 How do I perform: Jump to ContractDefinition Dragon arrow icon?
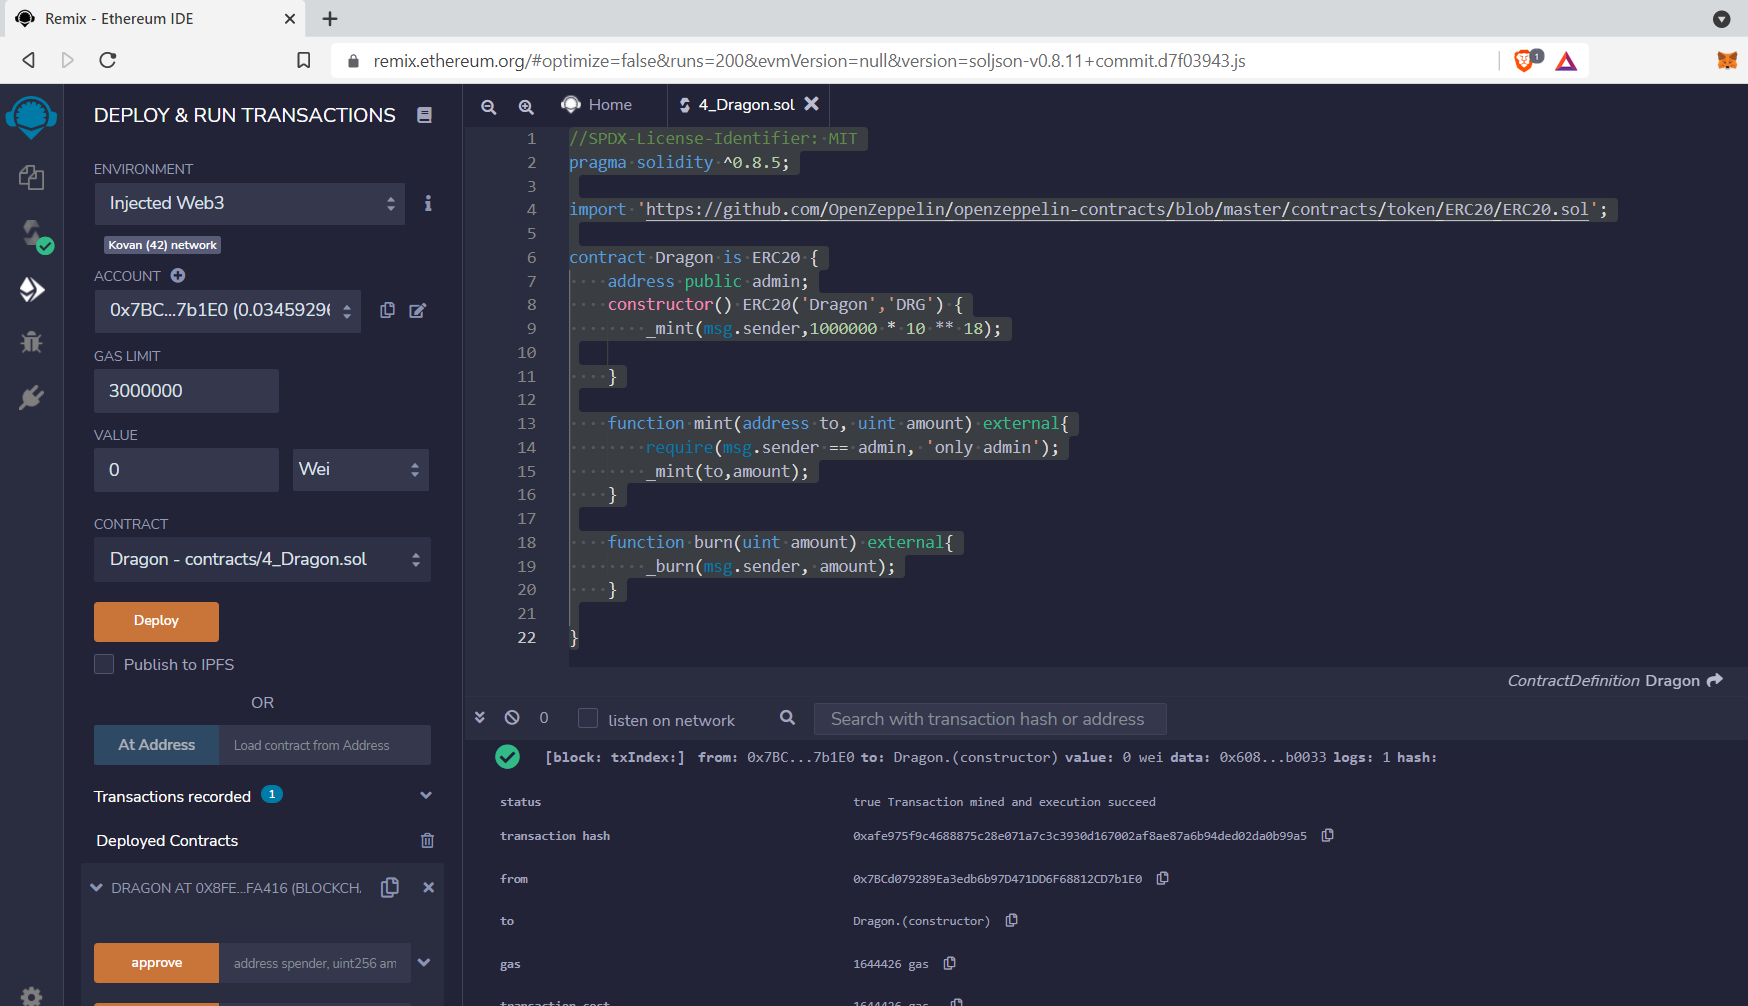click(1715, 680)
